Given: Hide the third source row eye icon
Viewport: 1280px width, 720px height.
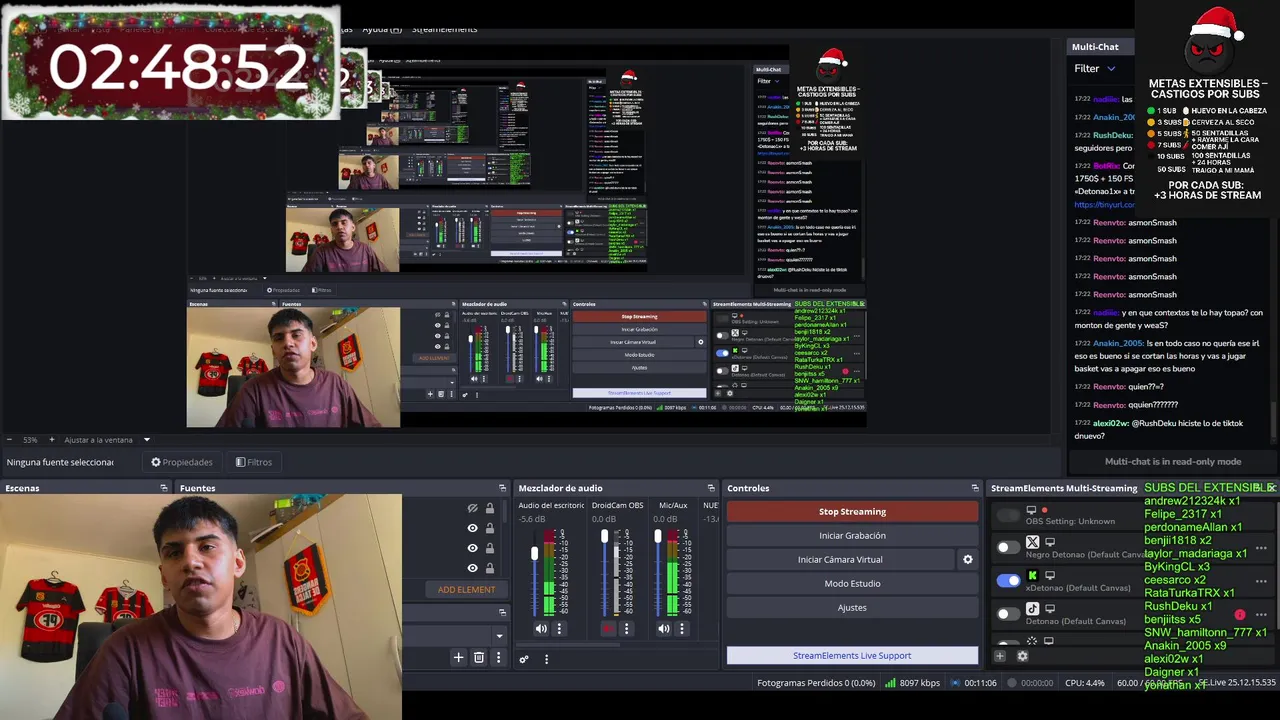Looking at the screenshot, I should 473,548.
